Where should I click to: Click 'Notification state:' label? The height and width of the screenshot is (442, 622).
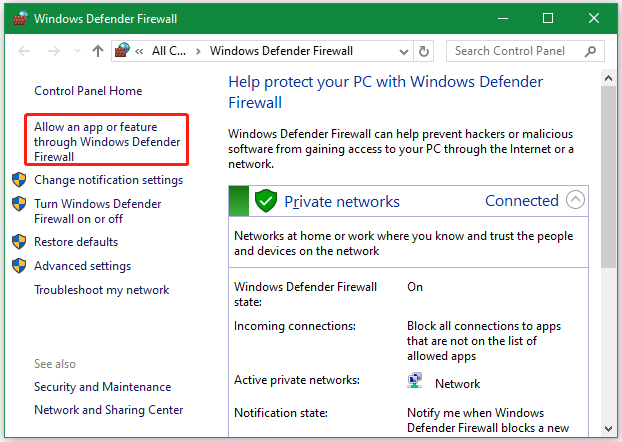281,413
